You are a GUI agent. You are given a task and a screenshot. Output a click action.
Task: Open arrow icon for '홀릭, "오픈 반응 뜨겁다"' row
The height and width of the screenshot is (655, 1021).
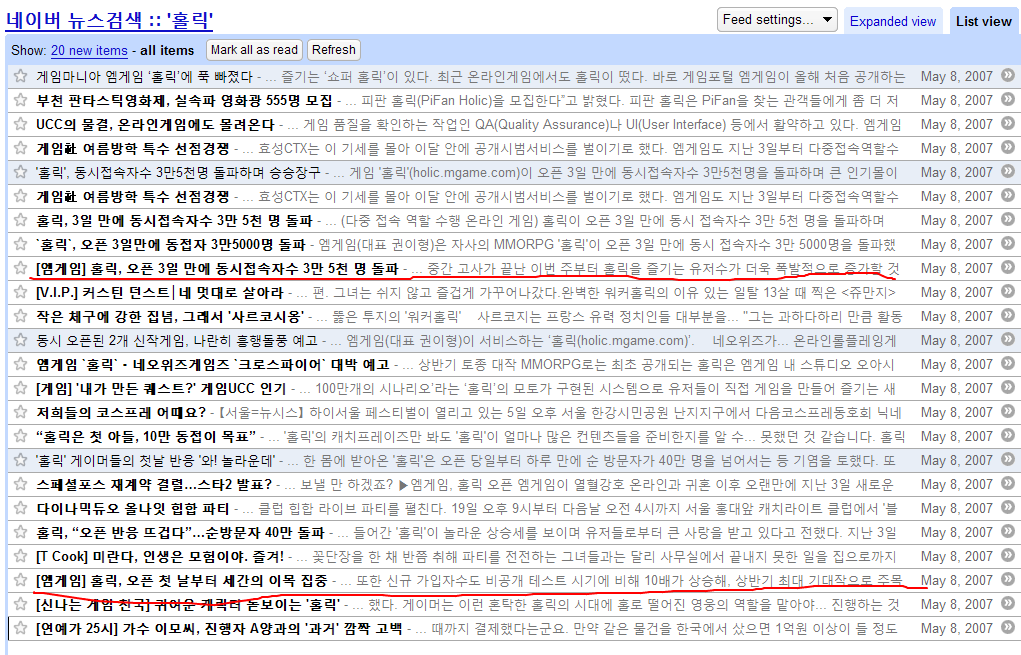point(1008,532)
